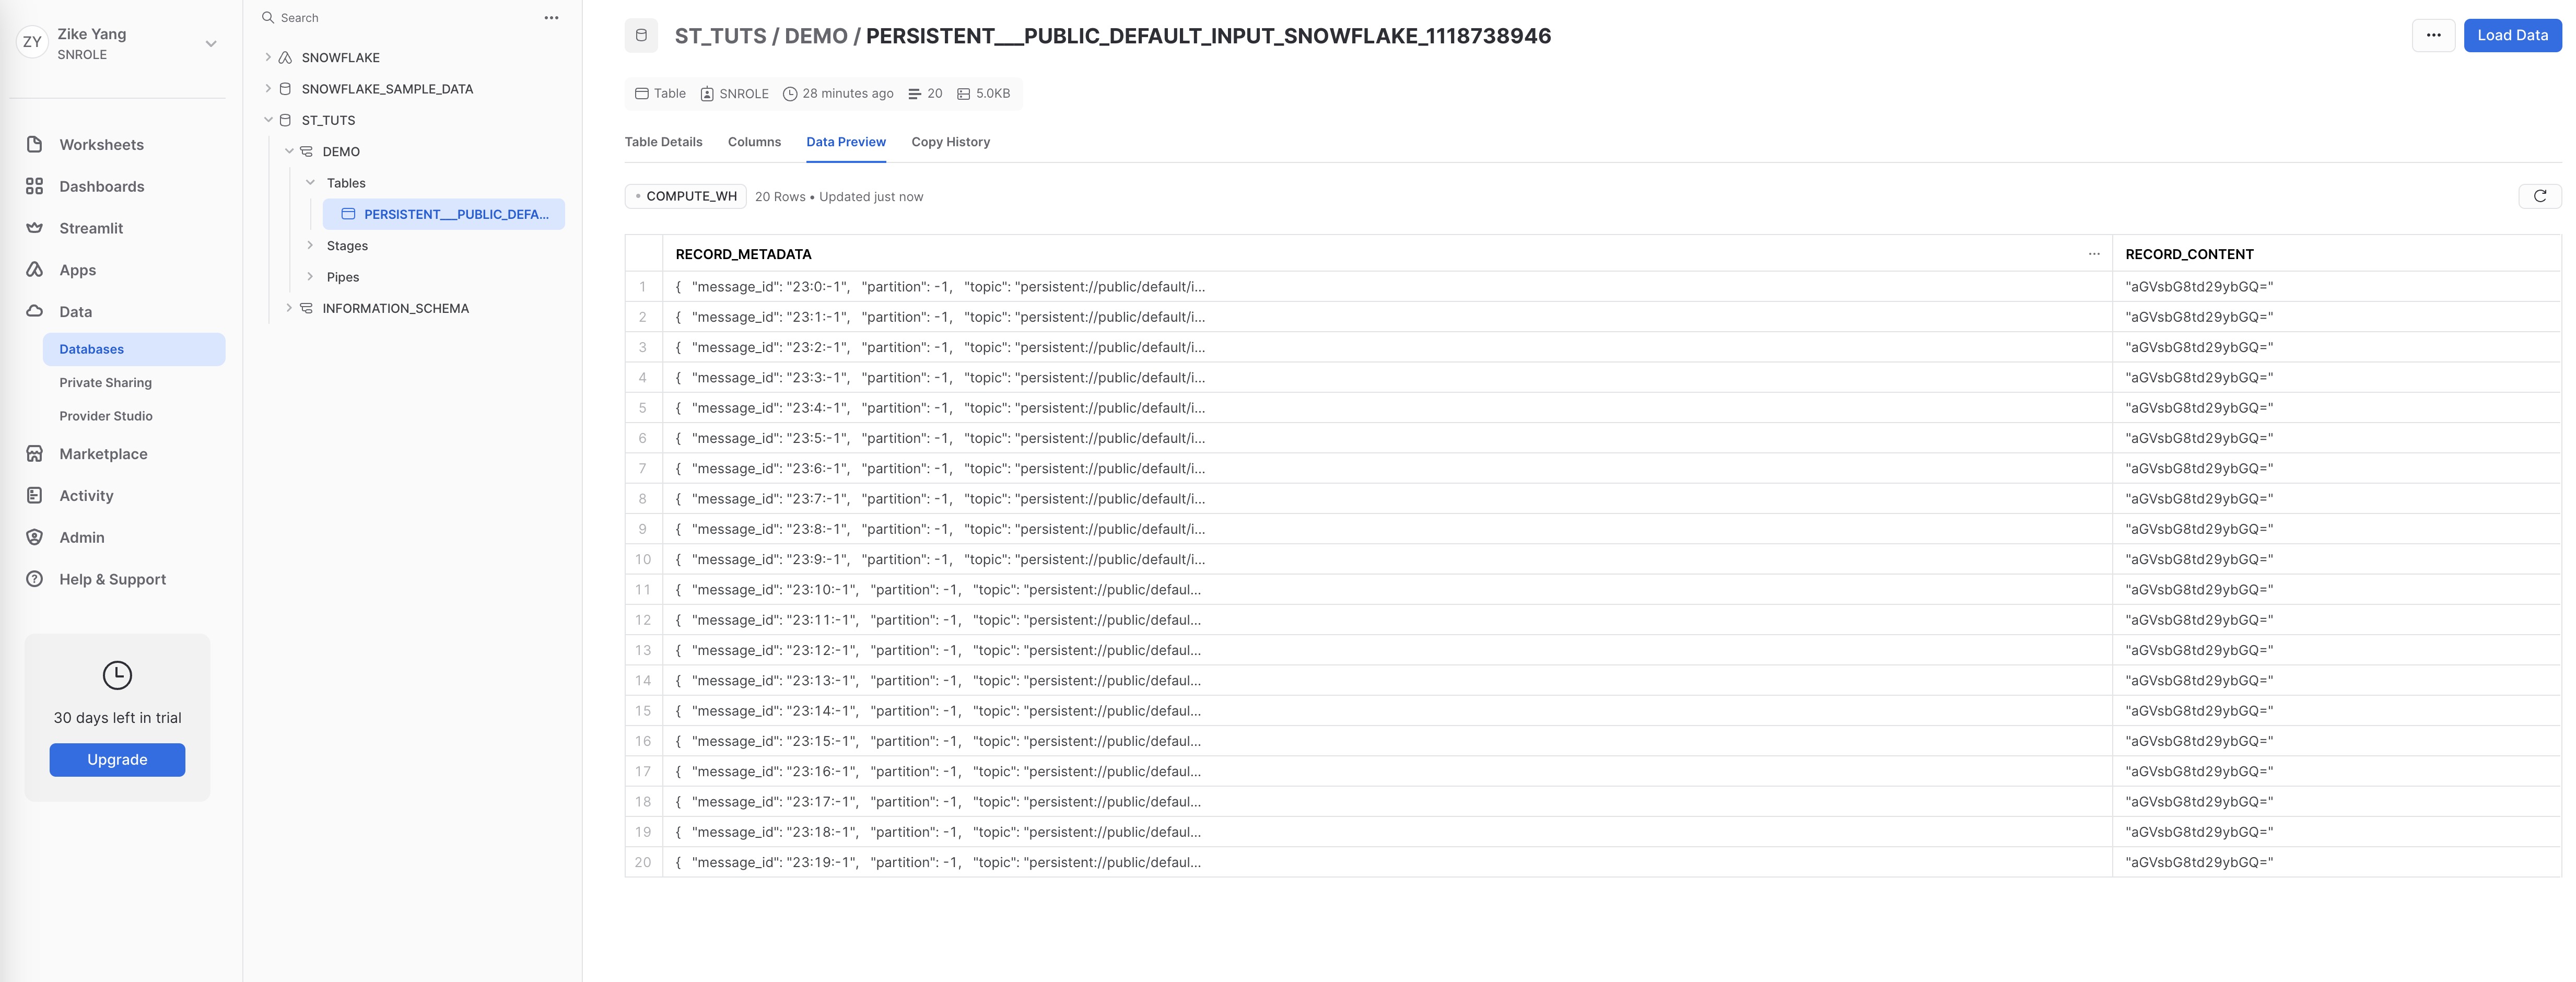Click the Load Data button
Viewport: 2576px width, 982px height.
[2511, 35]
